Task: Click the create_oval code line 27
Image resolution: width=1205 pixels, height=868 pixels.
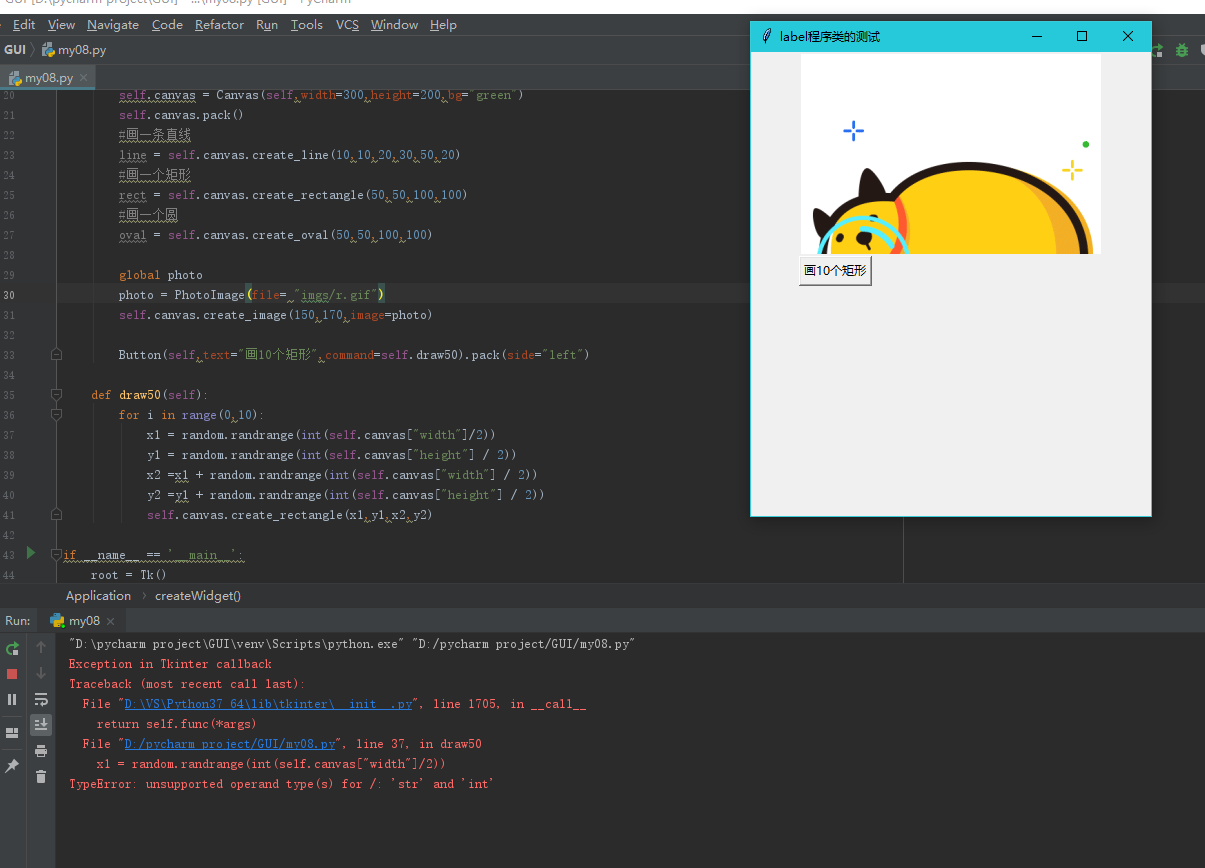Action: coord(275,235)
